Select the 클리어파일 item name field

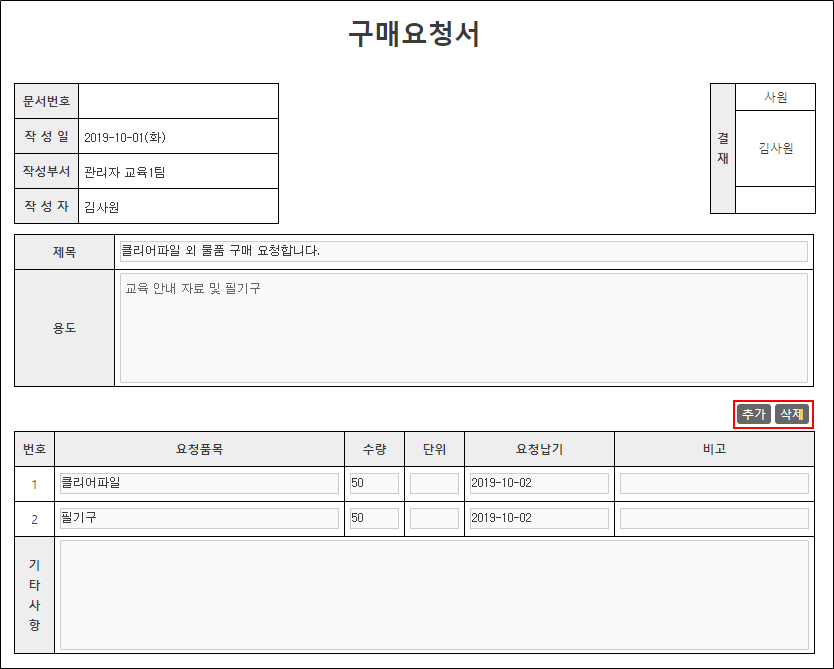pos(199,484)
